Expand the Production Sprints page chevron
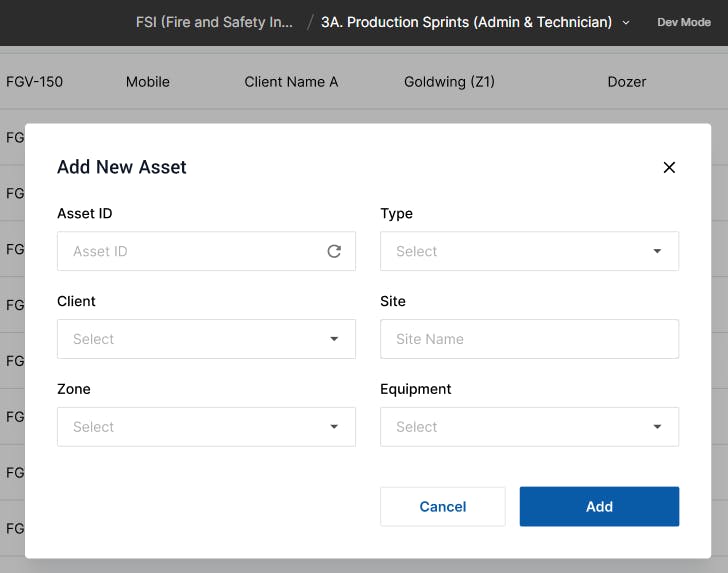The width and height of the screenshot is (728, 573). (x=627, y=22)
